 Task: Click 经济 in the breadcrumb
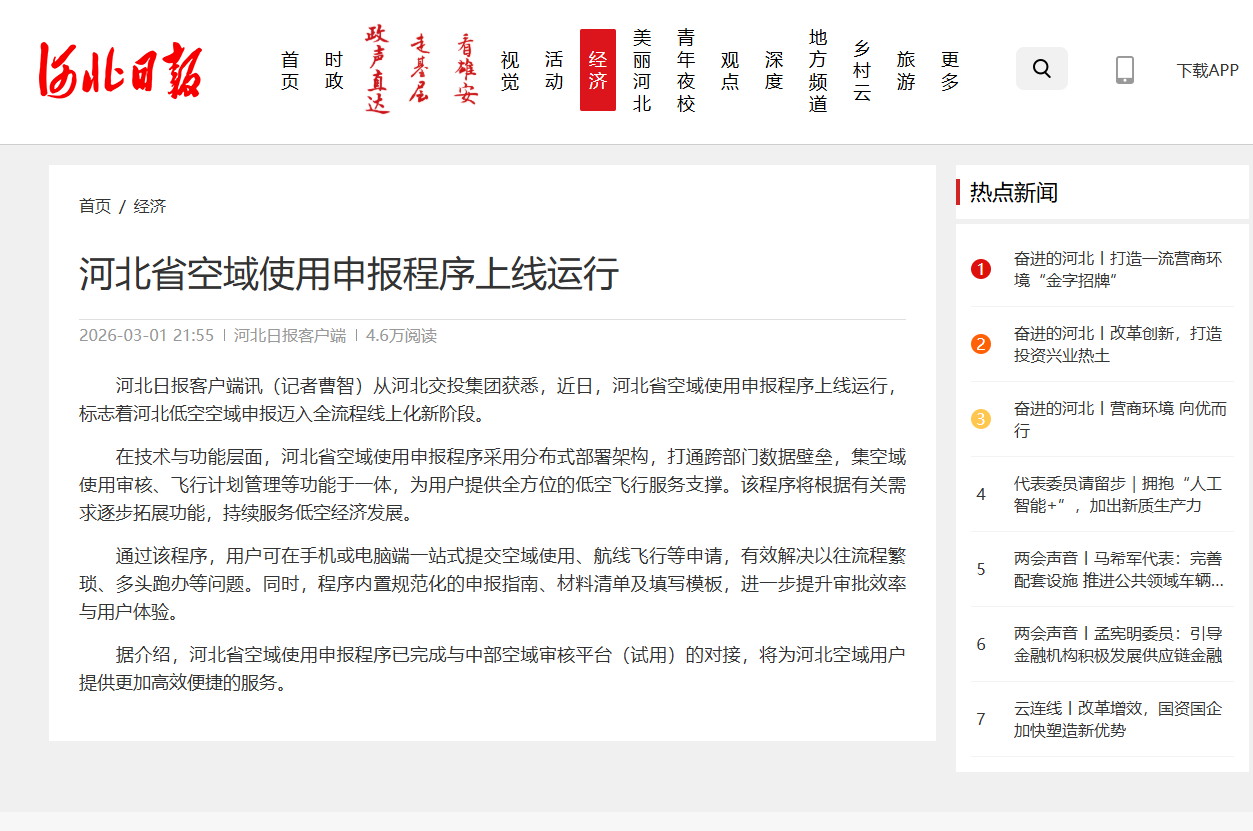click(x=150, y=206)
